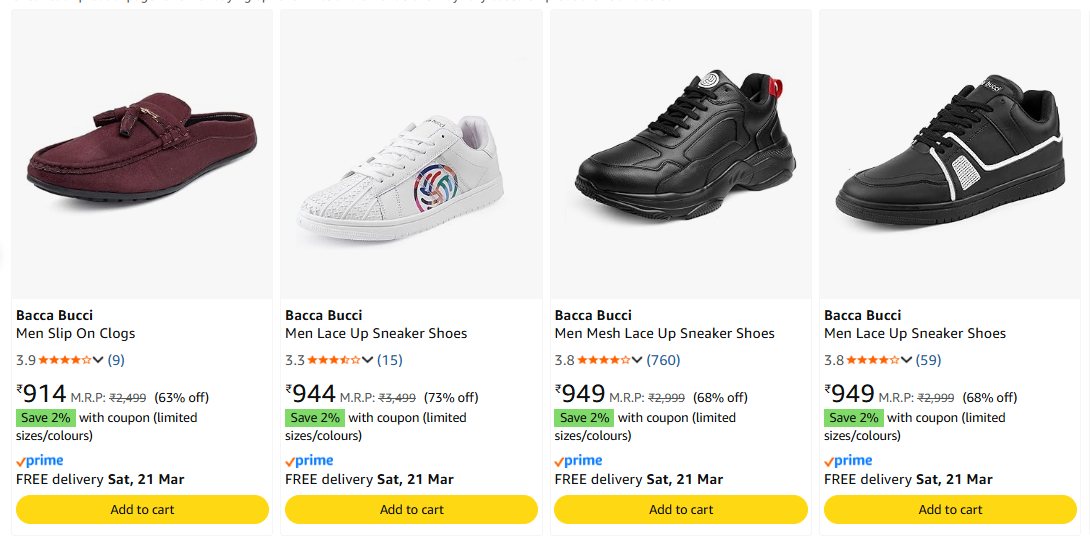Screen dimensions: 1090x536
Task: Add the ₹944 white sneakers to cart
Action: [x=411, y=510]
